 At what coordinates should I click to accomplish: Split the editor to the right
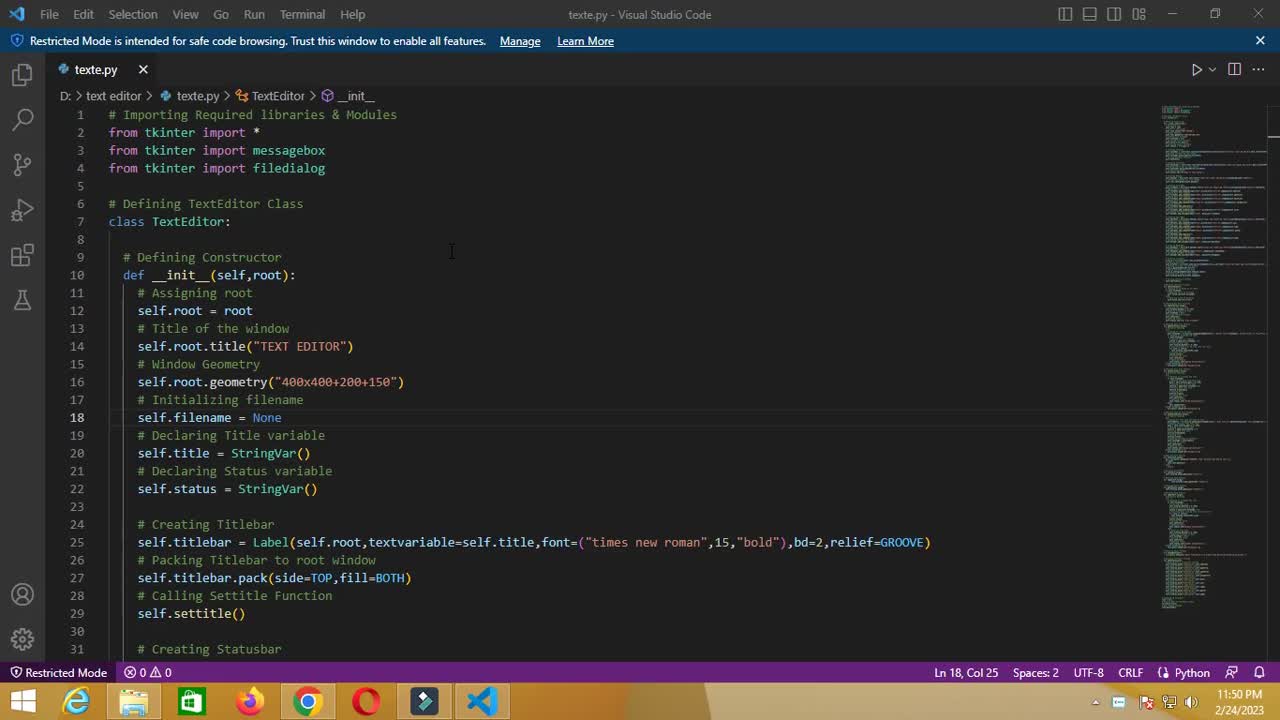tap(1234, 69)
